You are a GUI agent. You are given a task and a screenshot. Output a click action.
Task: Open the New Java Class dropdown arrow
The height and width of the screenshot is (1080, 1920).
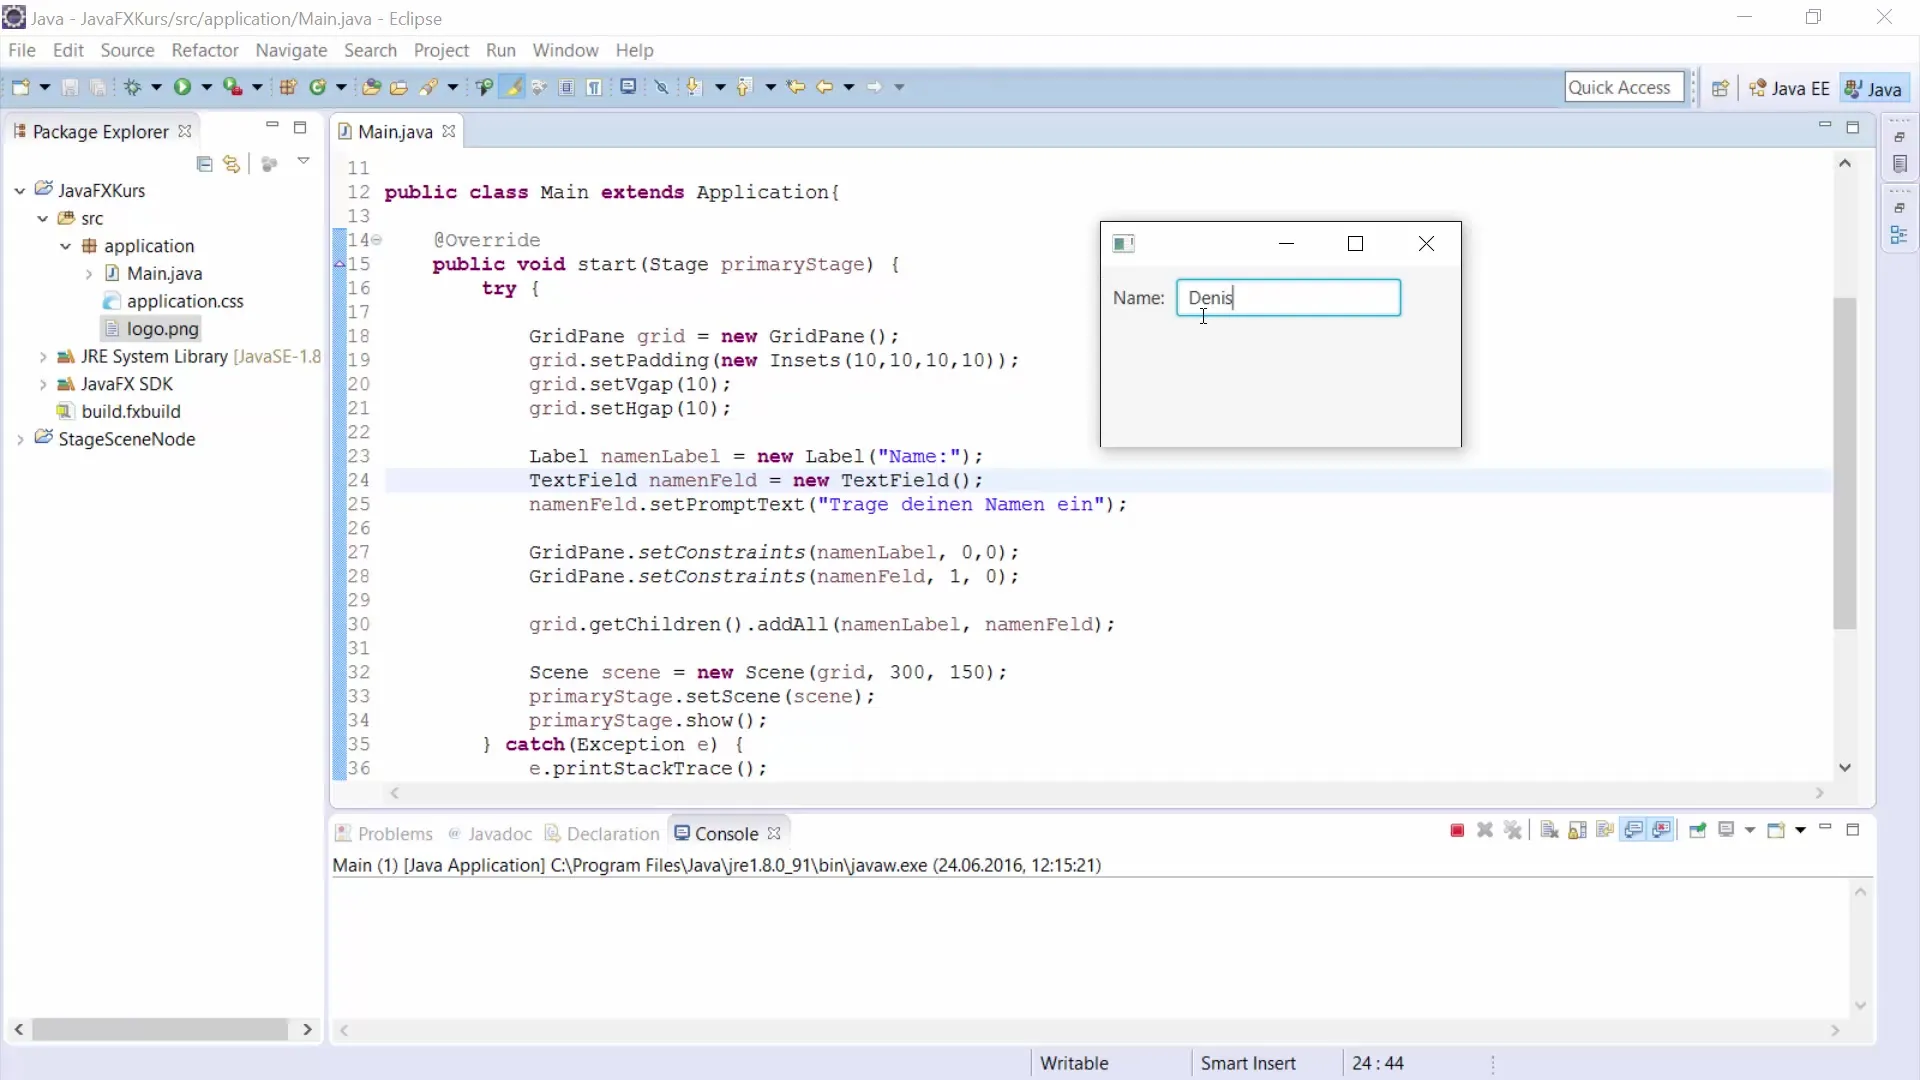(x=341, y=87)
